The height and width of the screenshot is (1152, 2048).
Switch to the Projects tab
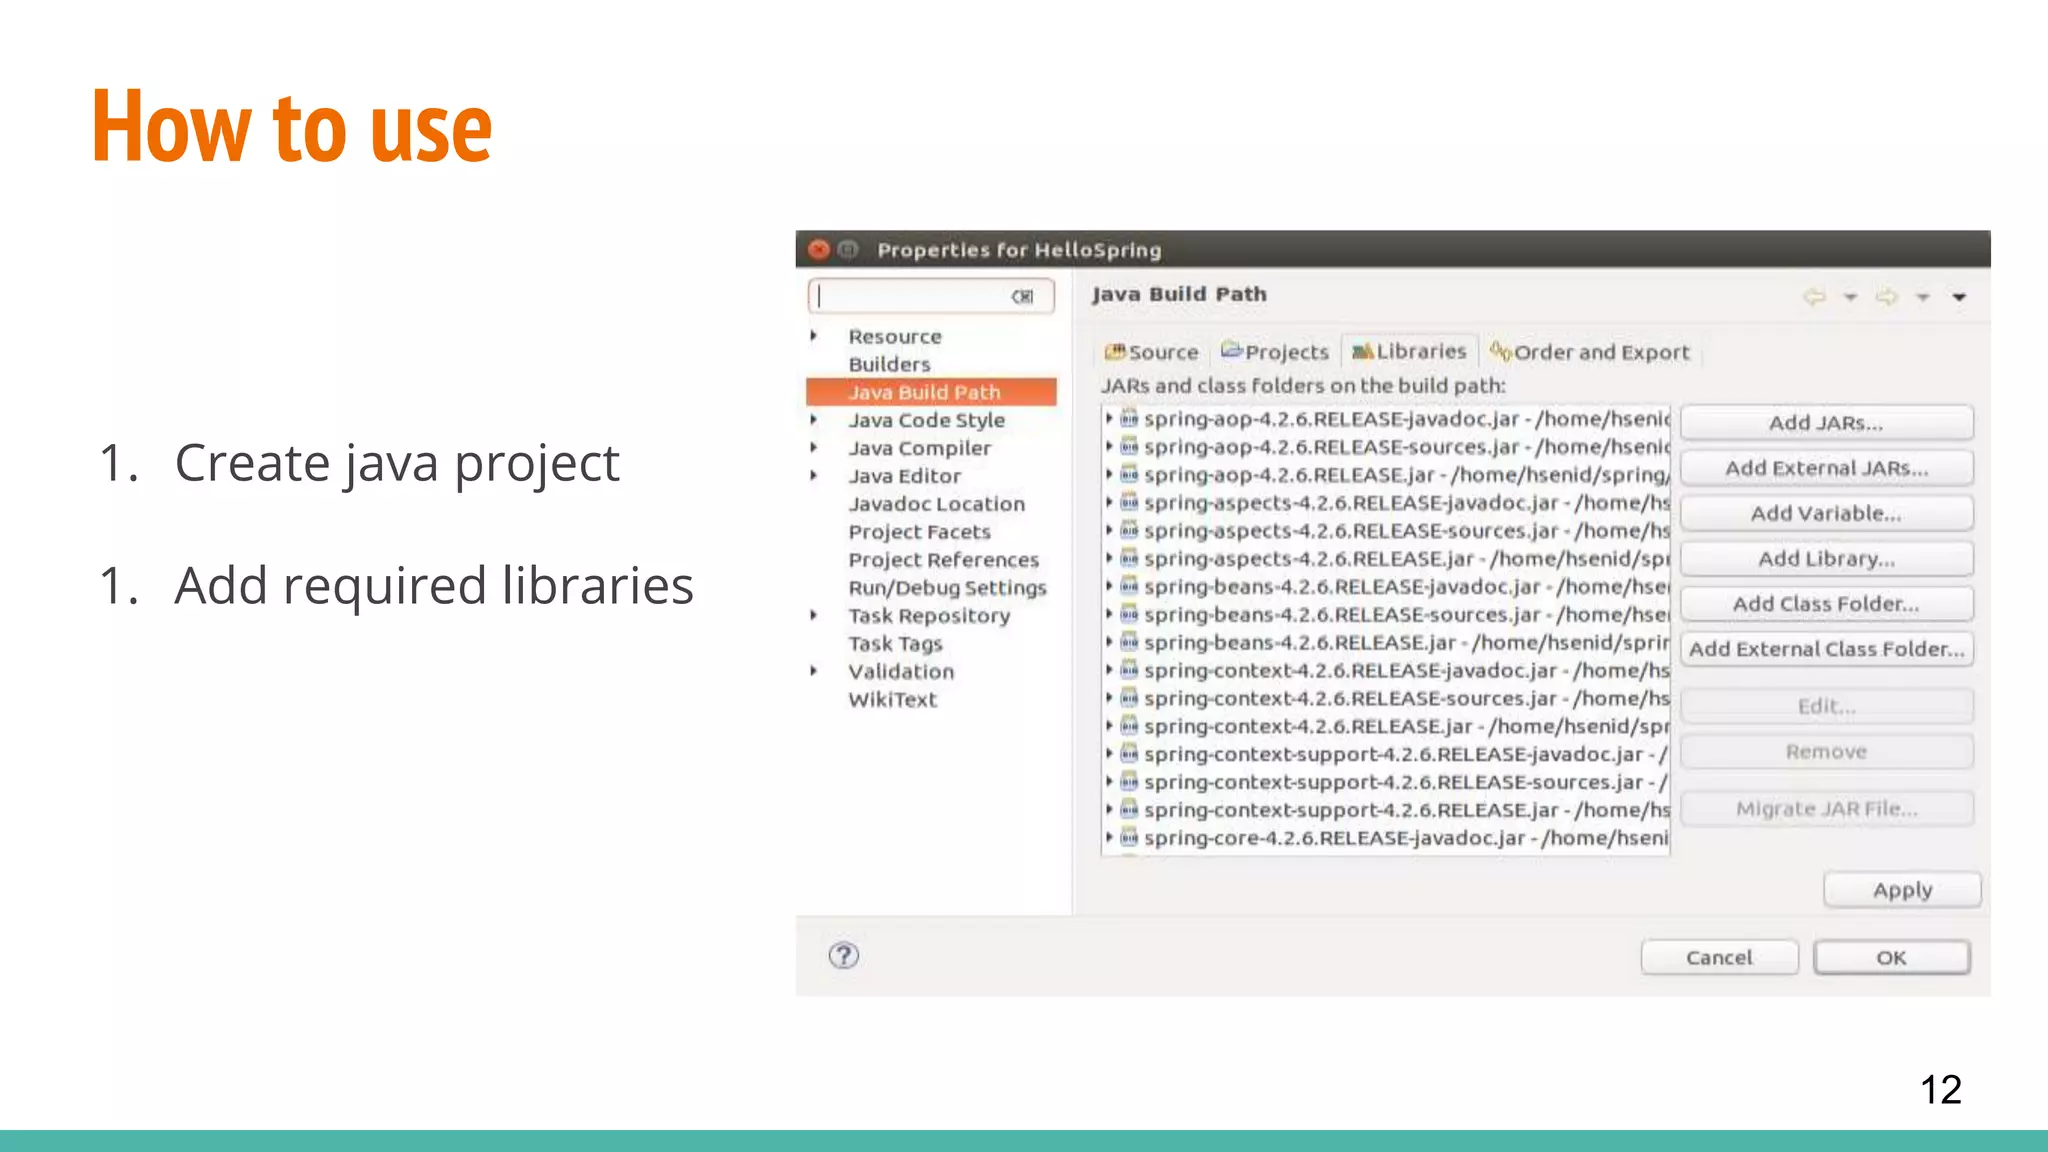pos(1275,352)
